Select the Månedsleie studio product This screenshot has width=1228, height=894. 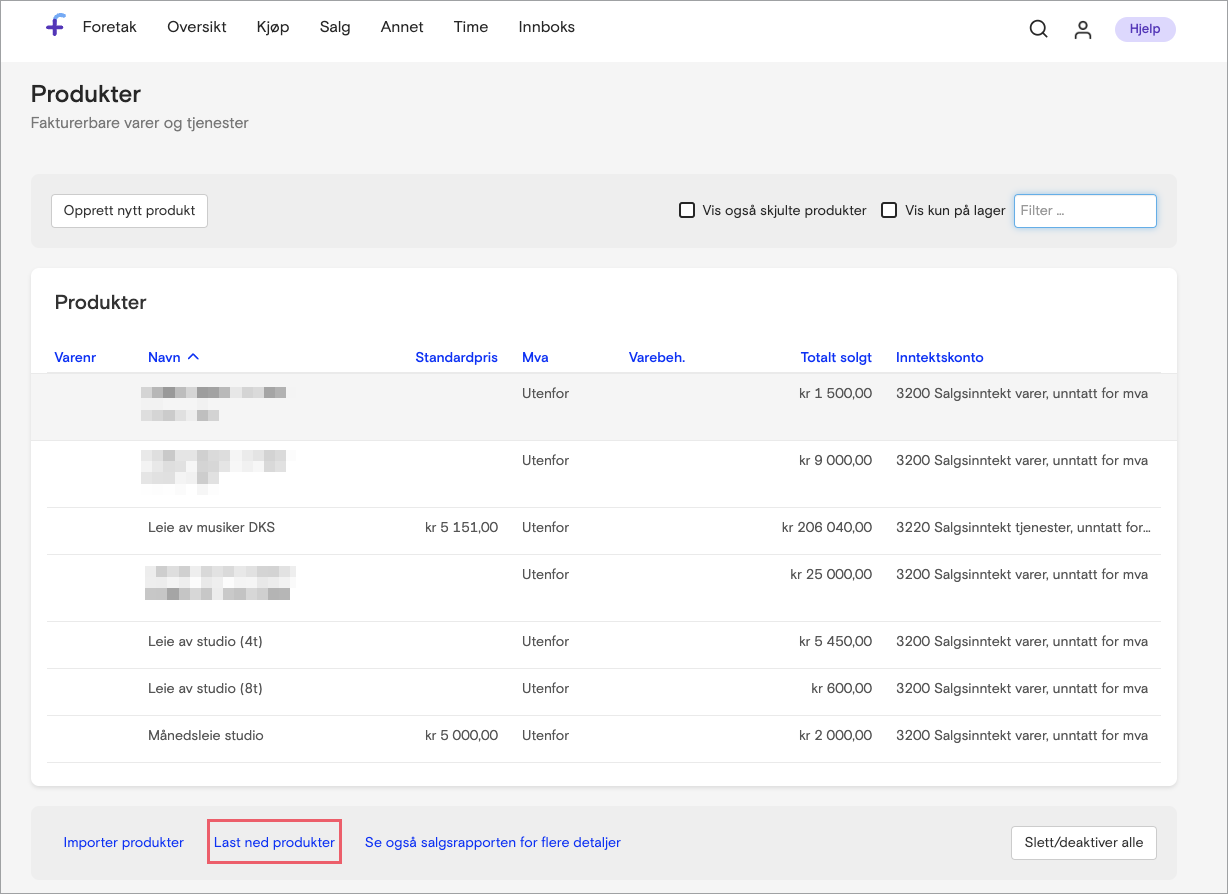[206, 735]
